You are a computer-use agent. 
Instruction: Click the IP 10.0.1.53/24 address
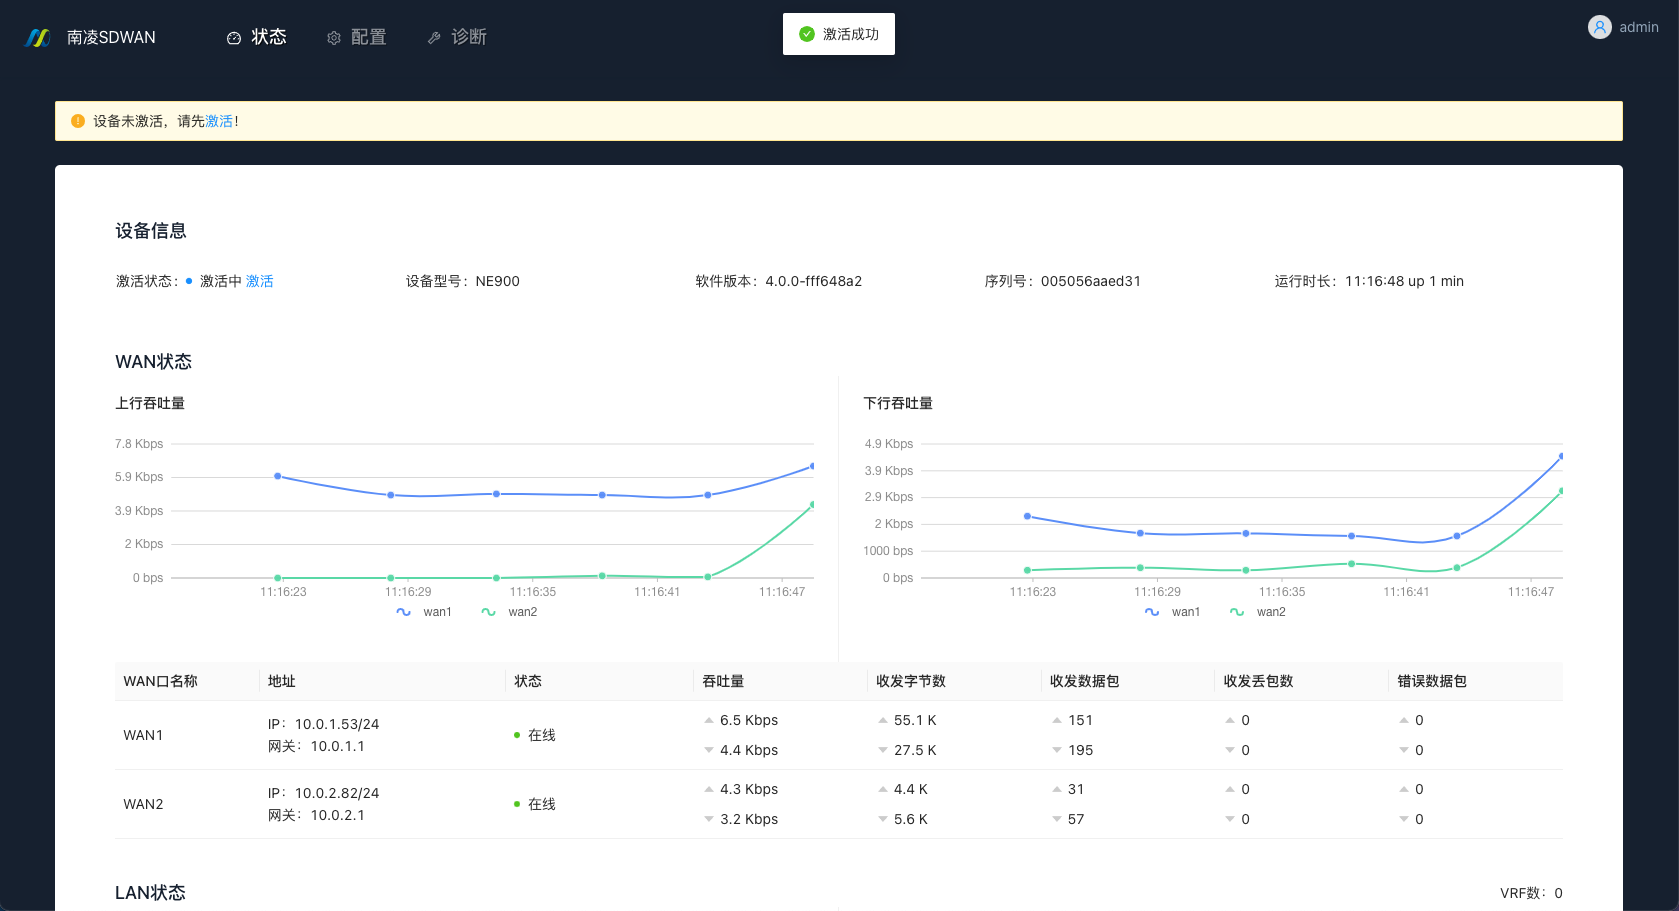pyautogui.click(x=323, y=724)
